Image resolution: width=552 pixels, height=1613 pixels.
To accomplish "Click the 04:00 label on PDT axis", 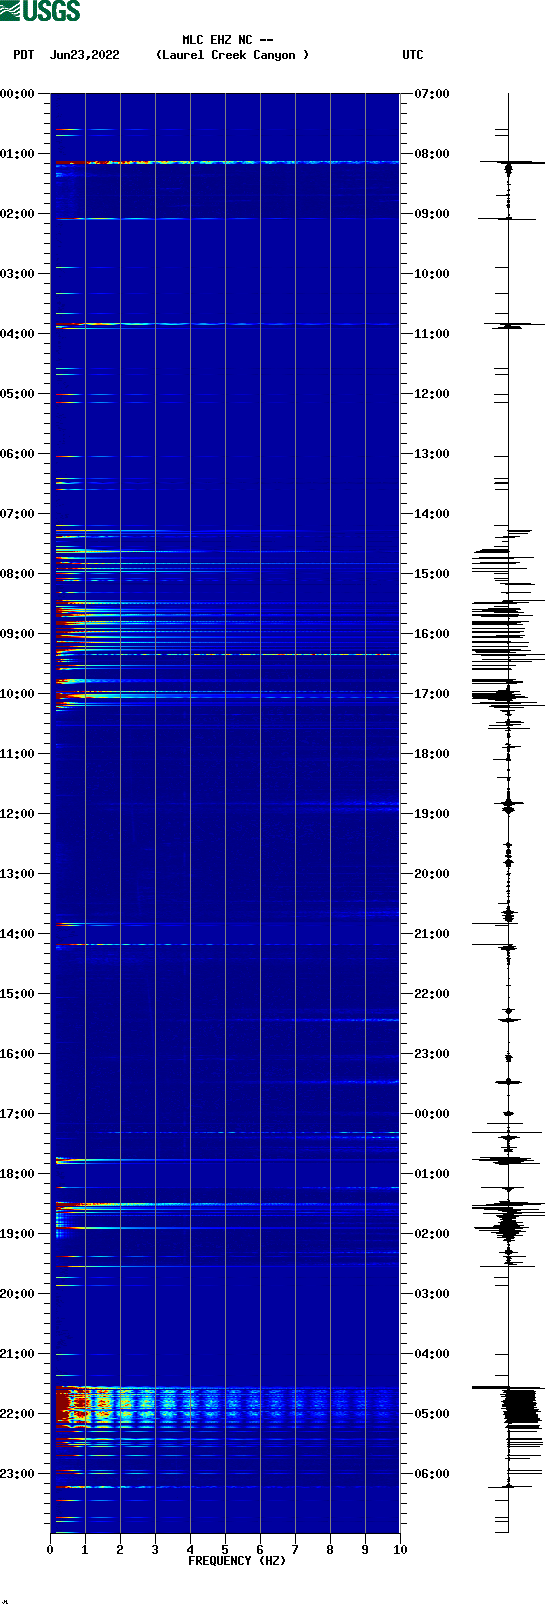I will 18,334.
